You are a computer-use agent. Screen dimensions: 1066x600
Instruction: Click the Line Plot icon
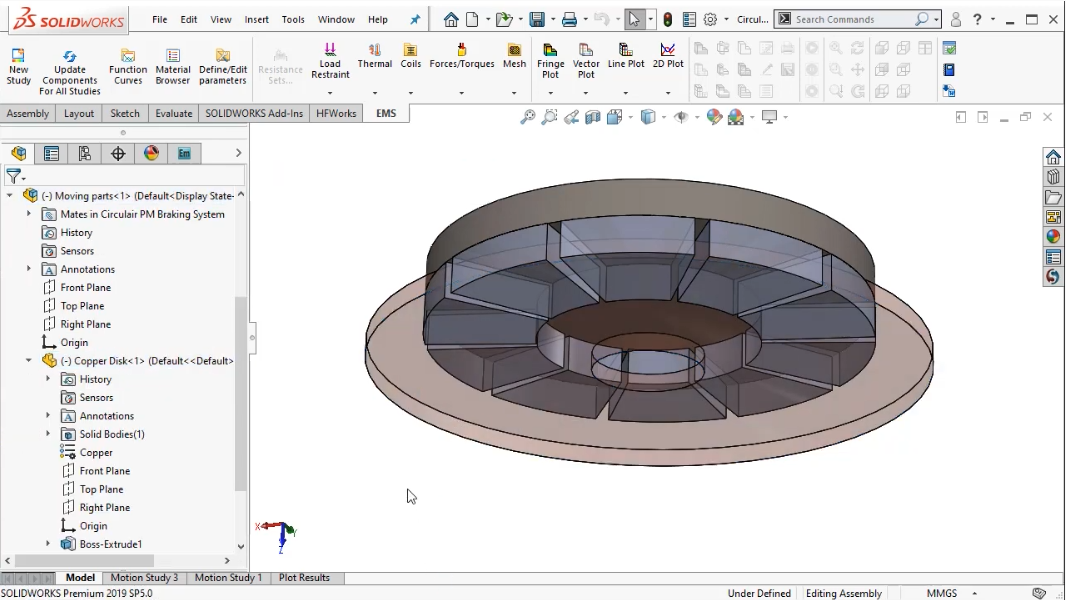[x=625, y=49]
